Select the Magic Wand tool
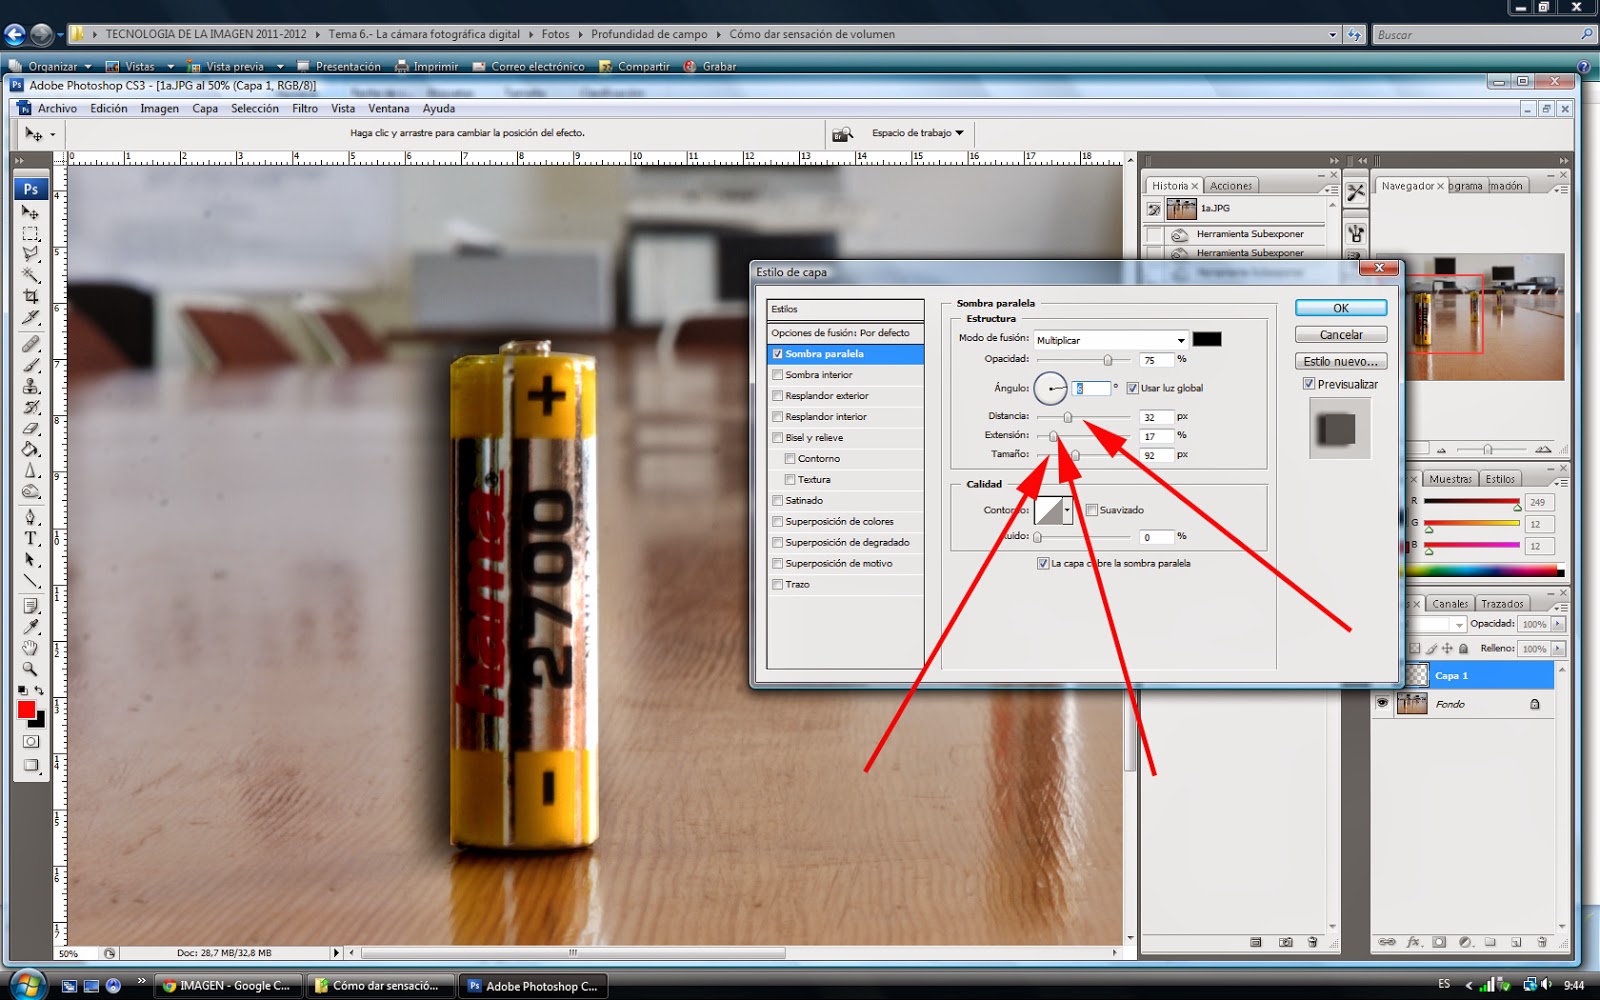This screenshot has width=1600, height=1000. click(x=31, y=275)
